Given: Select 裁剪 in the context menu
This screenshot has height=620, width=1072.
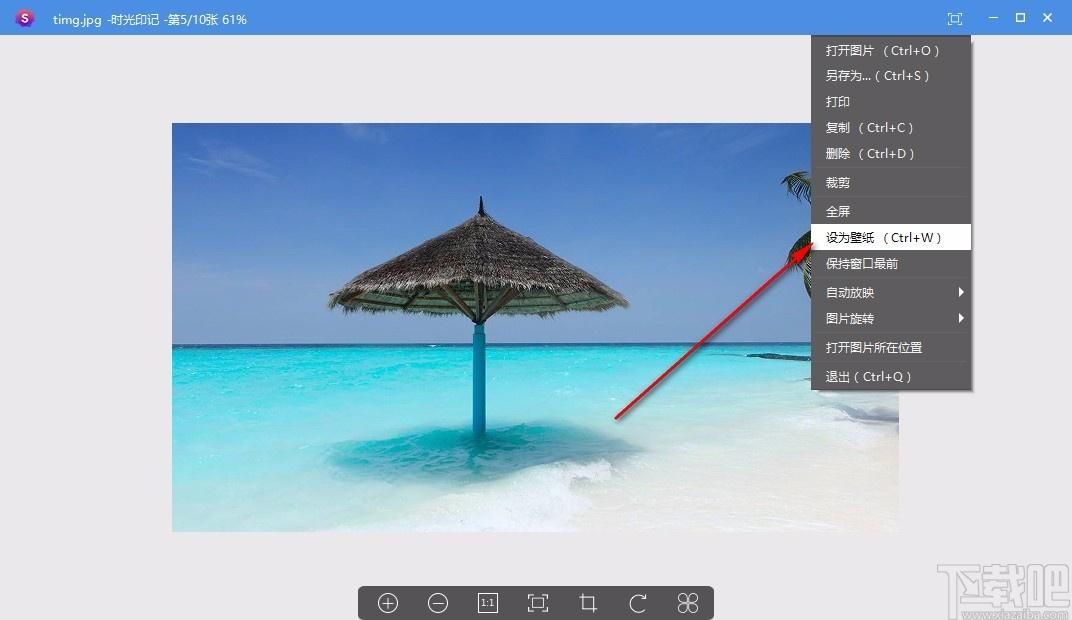Looking at the screenshot, I should pos(891,183).
